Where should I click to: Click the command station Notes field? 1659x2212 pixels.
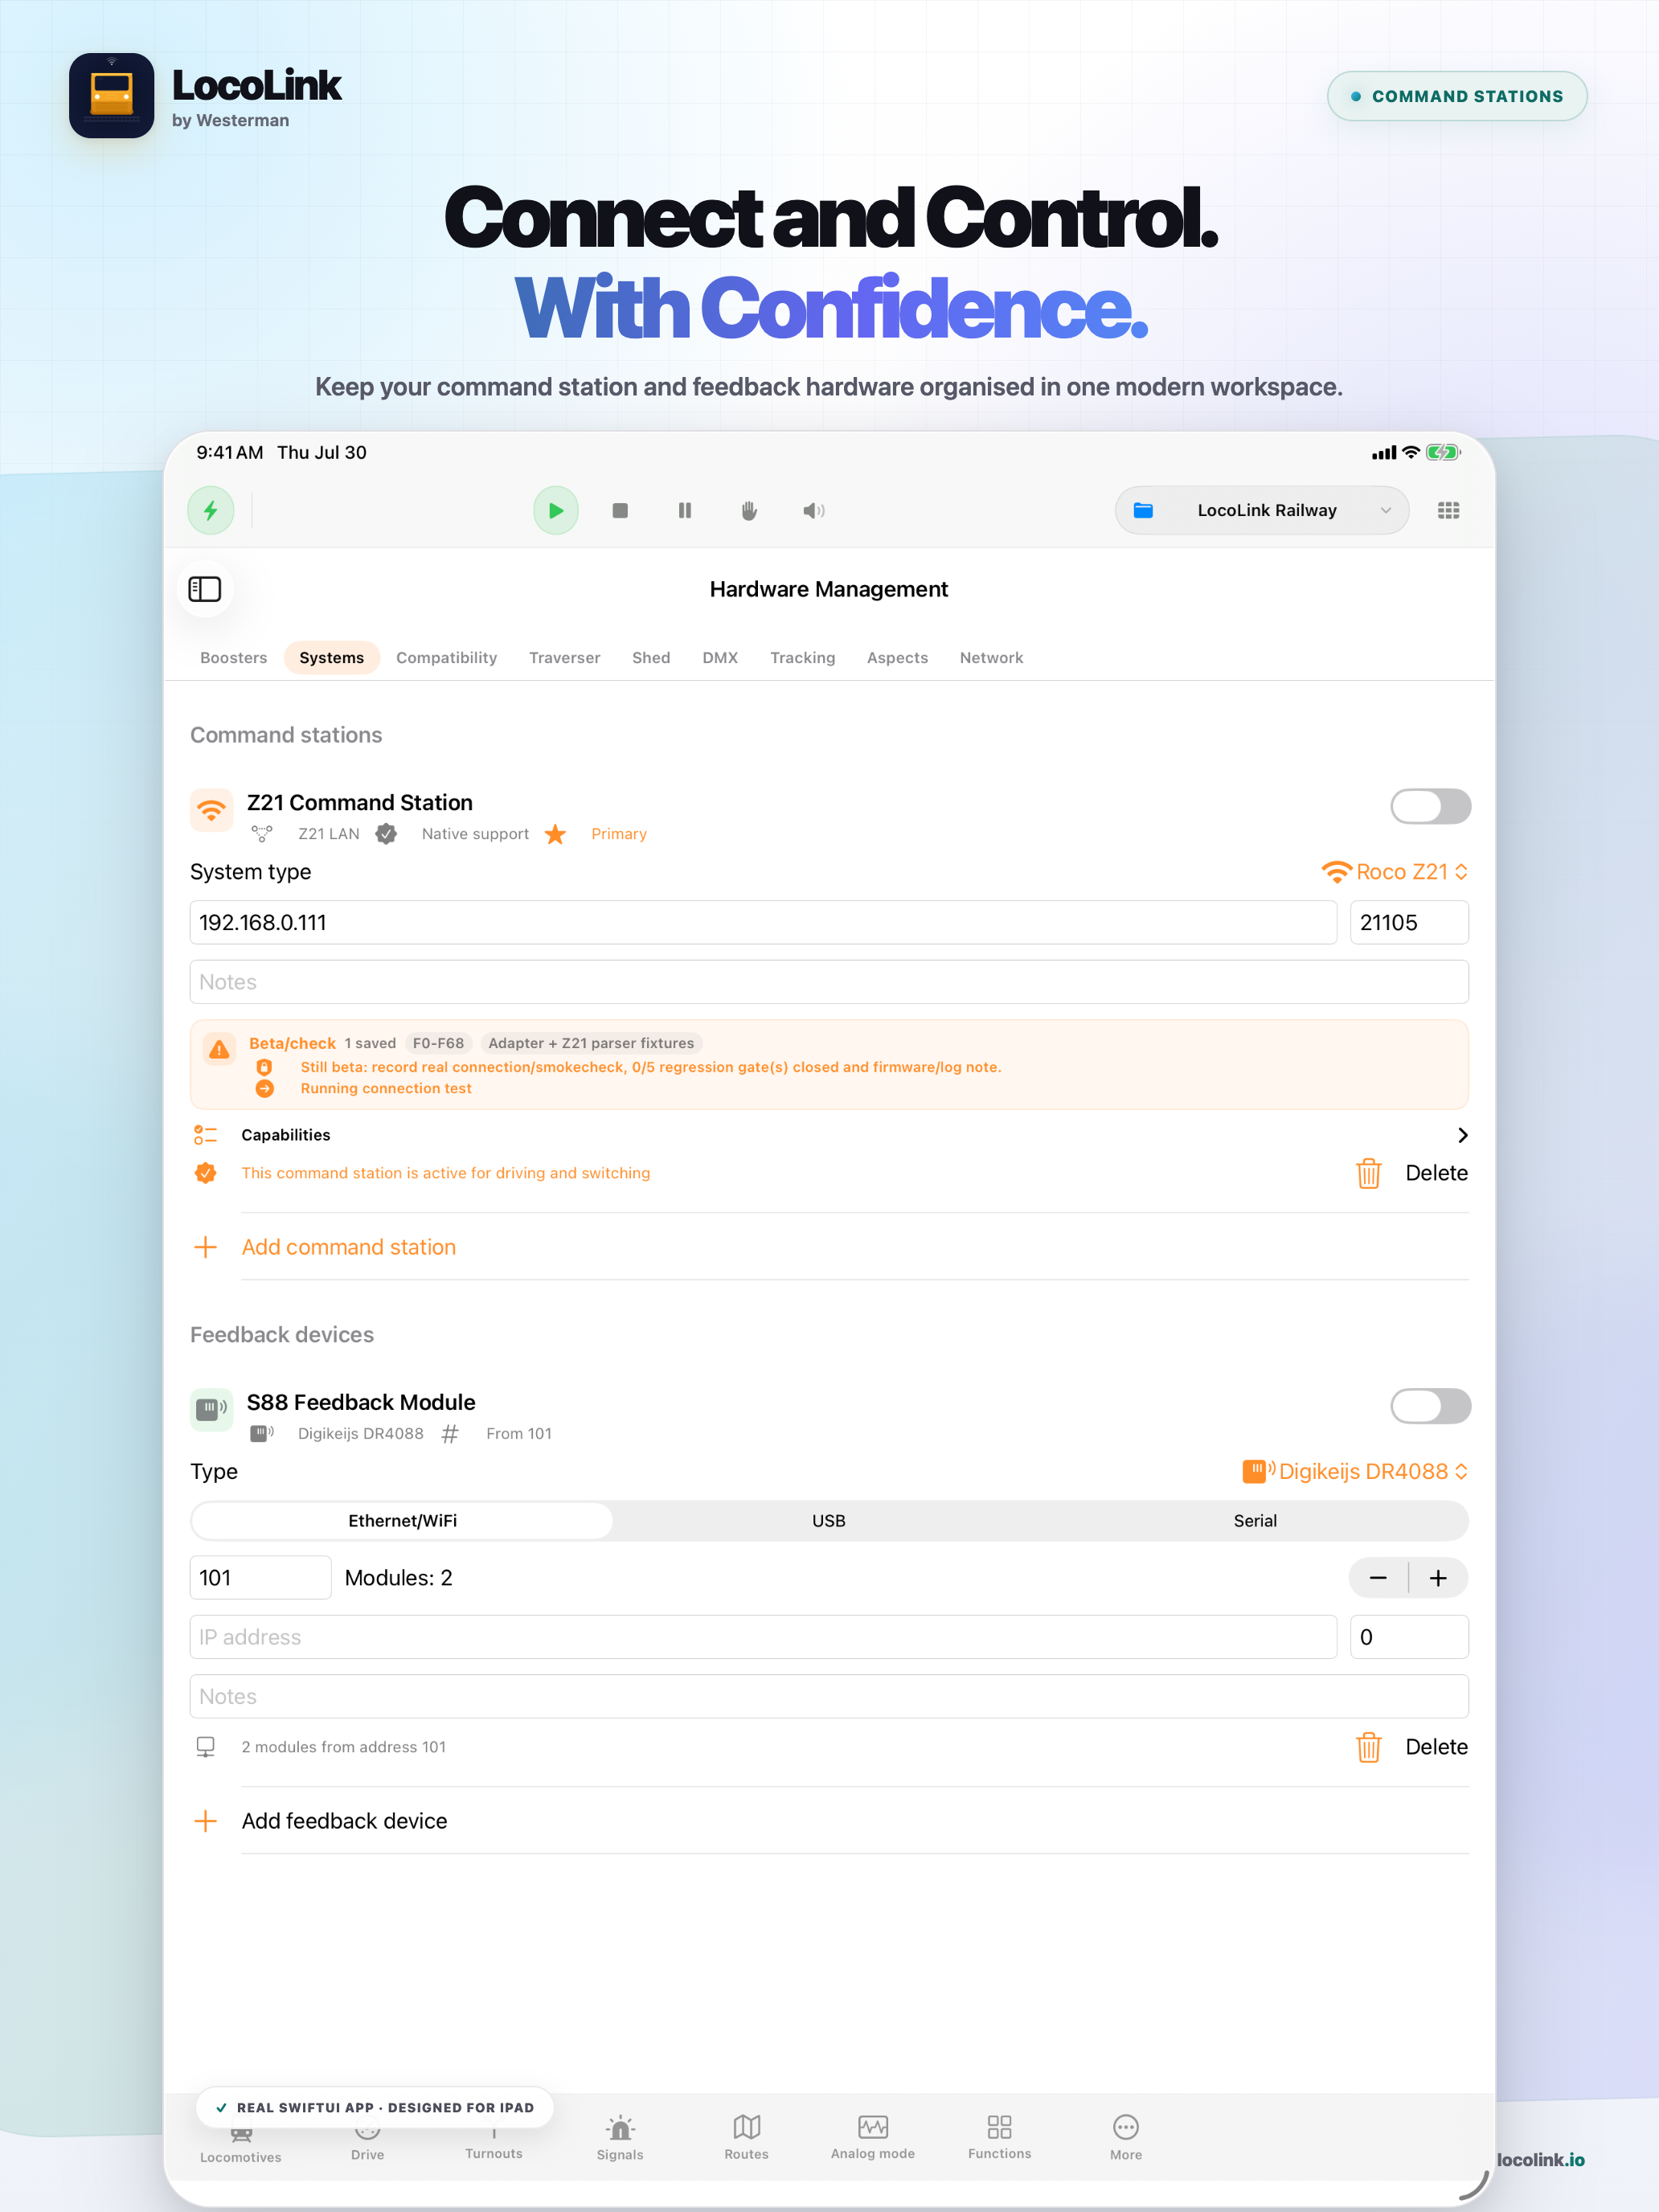pyautogui.click(x=829, y=982)
